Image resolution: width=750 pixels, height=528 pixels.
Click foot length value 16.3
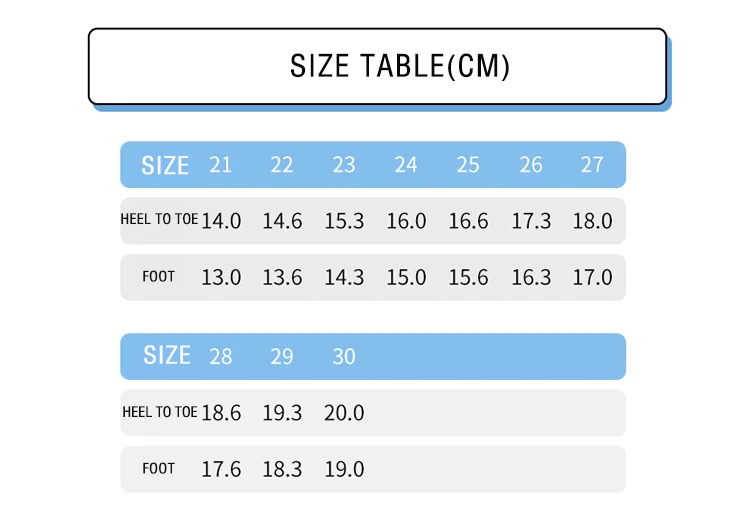pos(531,277)
